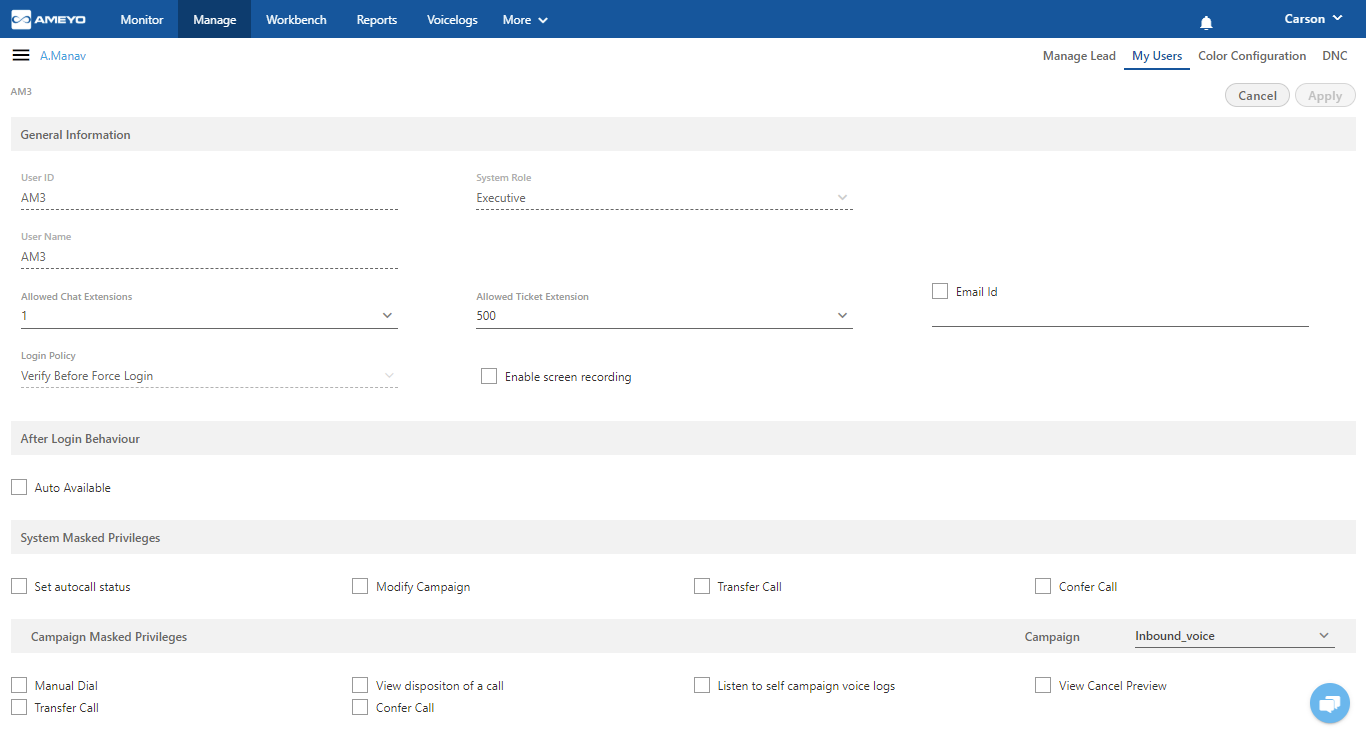Open notifications bell icon
Image resolution: width=1366 pixels, height=737 pixels.
(x=1206, y=22)
